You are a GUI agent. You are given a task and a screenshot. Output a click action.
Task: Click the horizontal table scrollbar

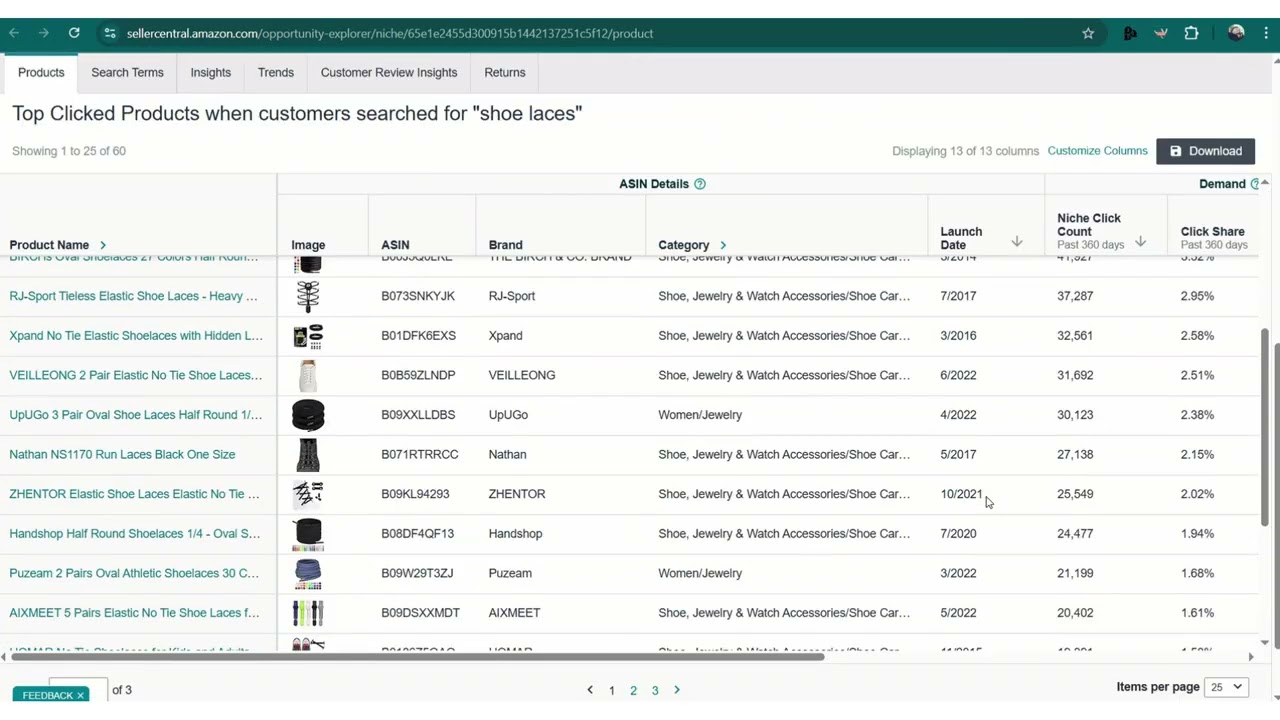[x=418, y=657]
